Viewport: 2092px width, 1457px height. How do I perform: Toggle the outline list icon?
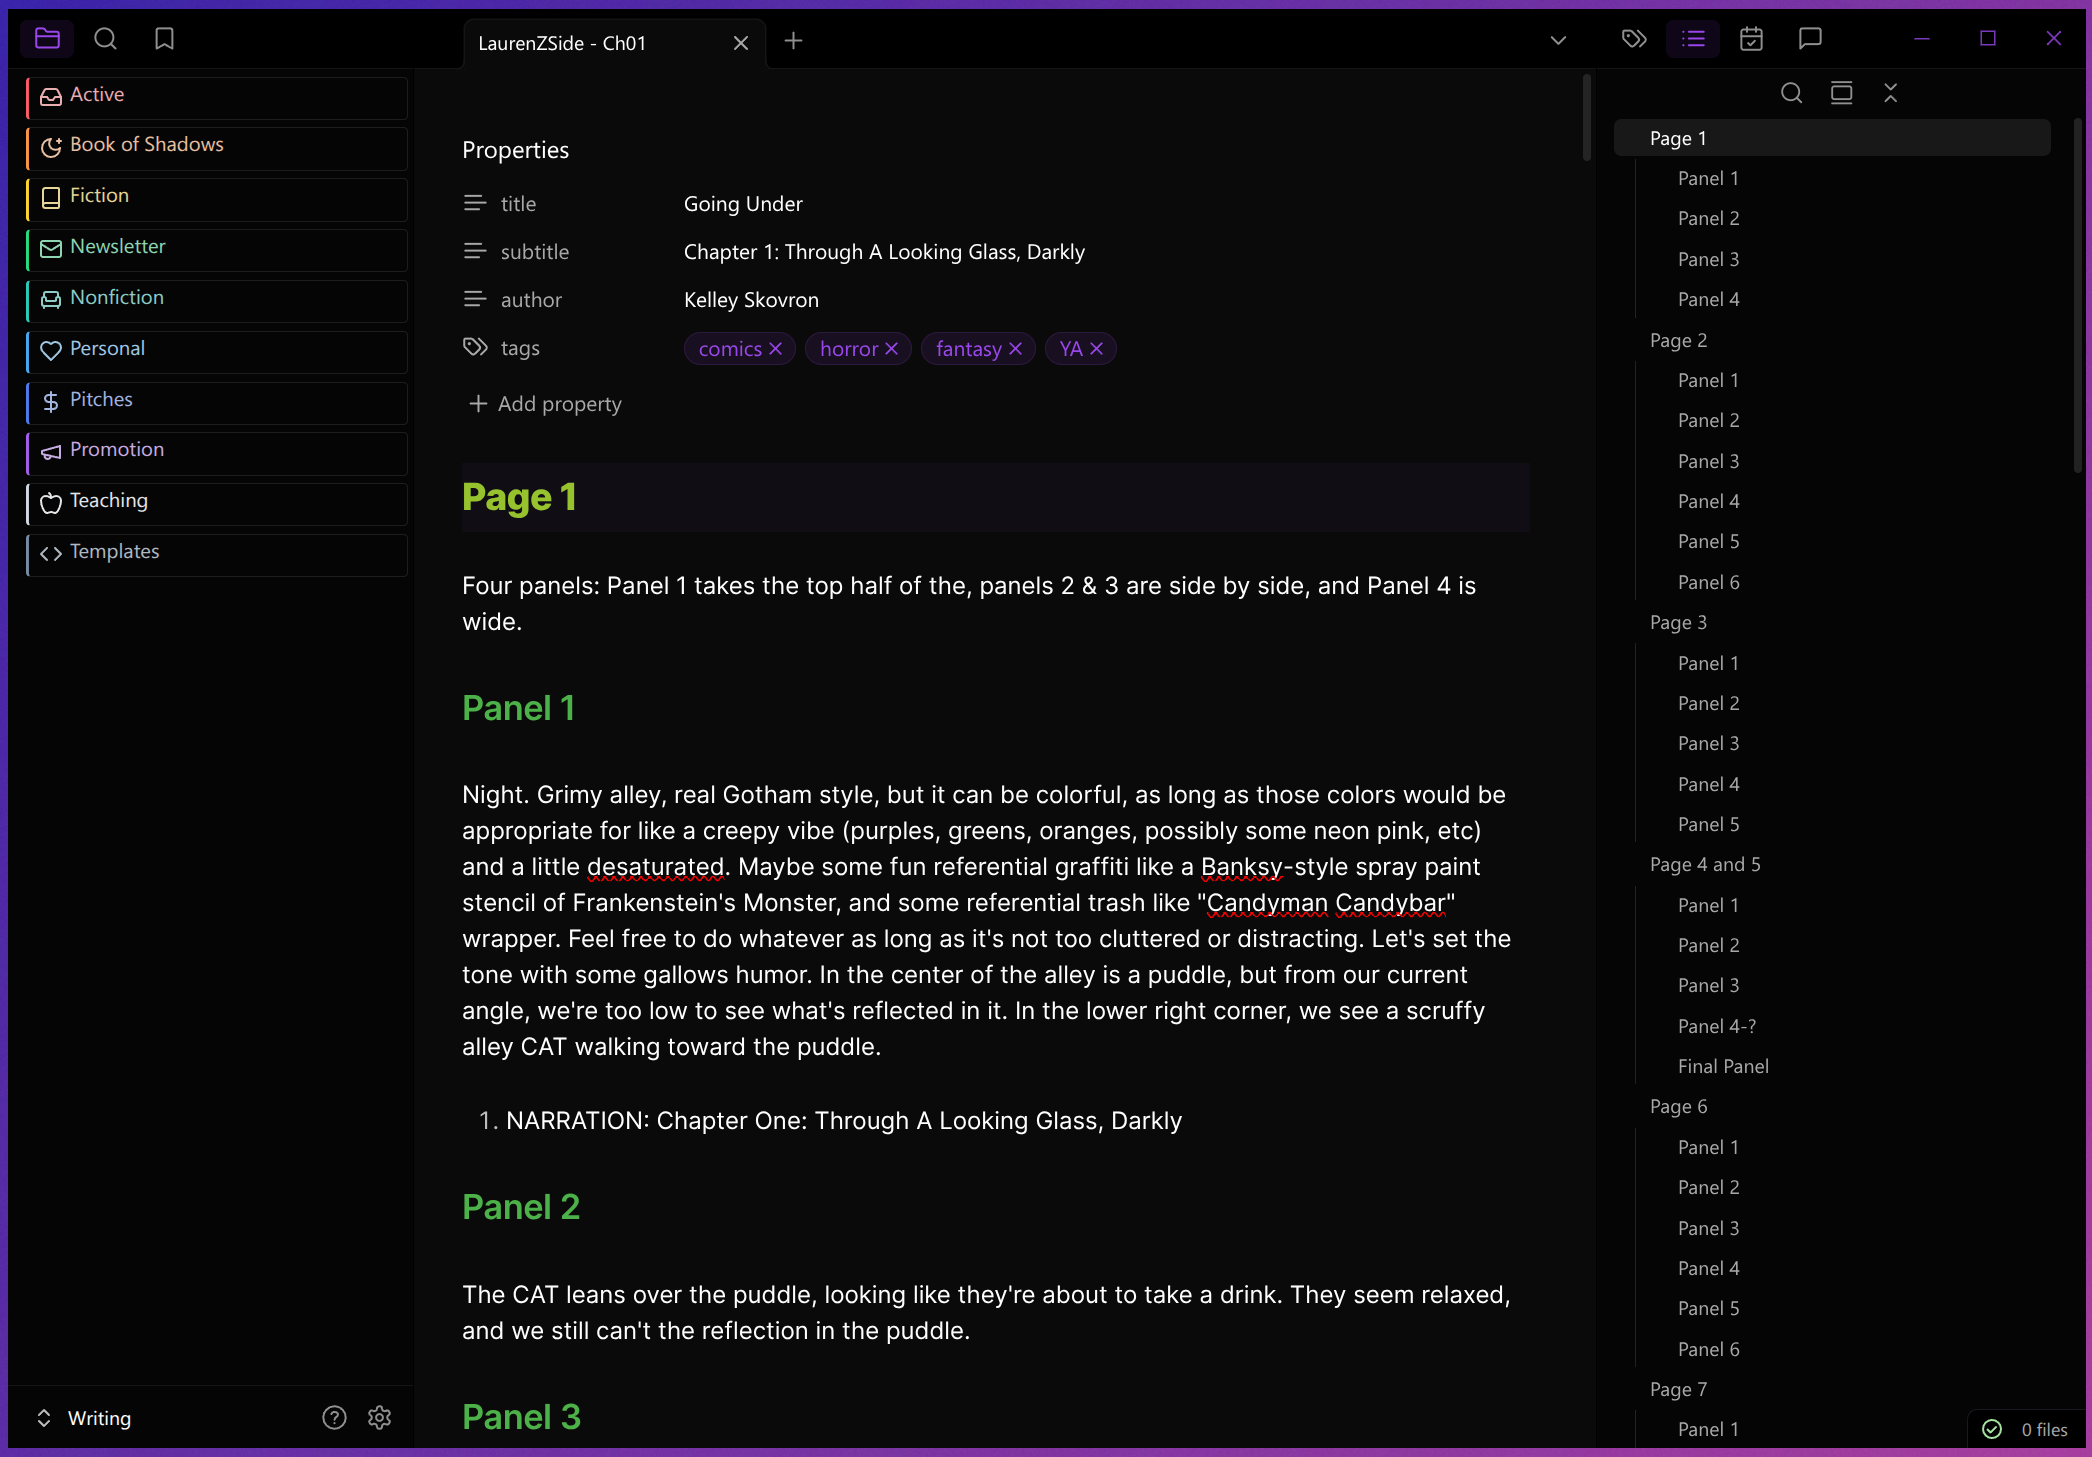point(1693,39)
